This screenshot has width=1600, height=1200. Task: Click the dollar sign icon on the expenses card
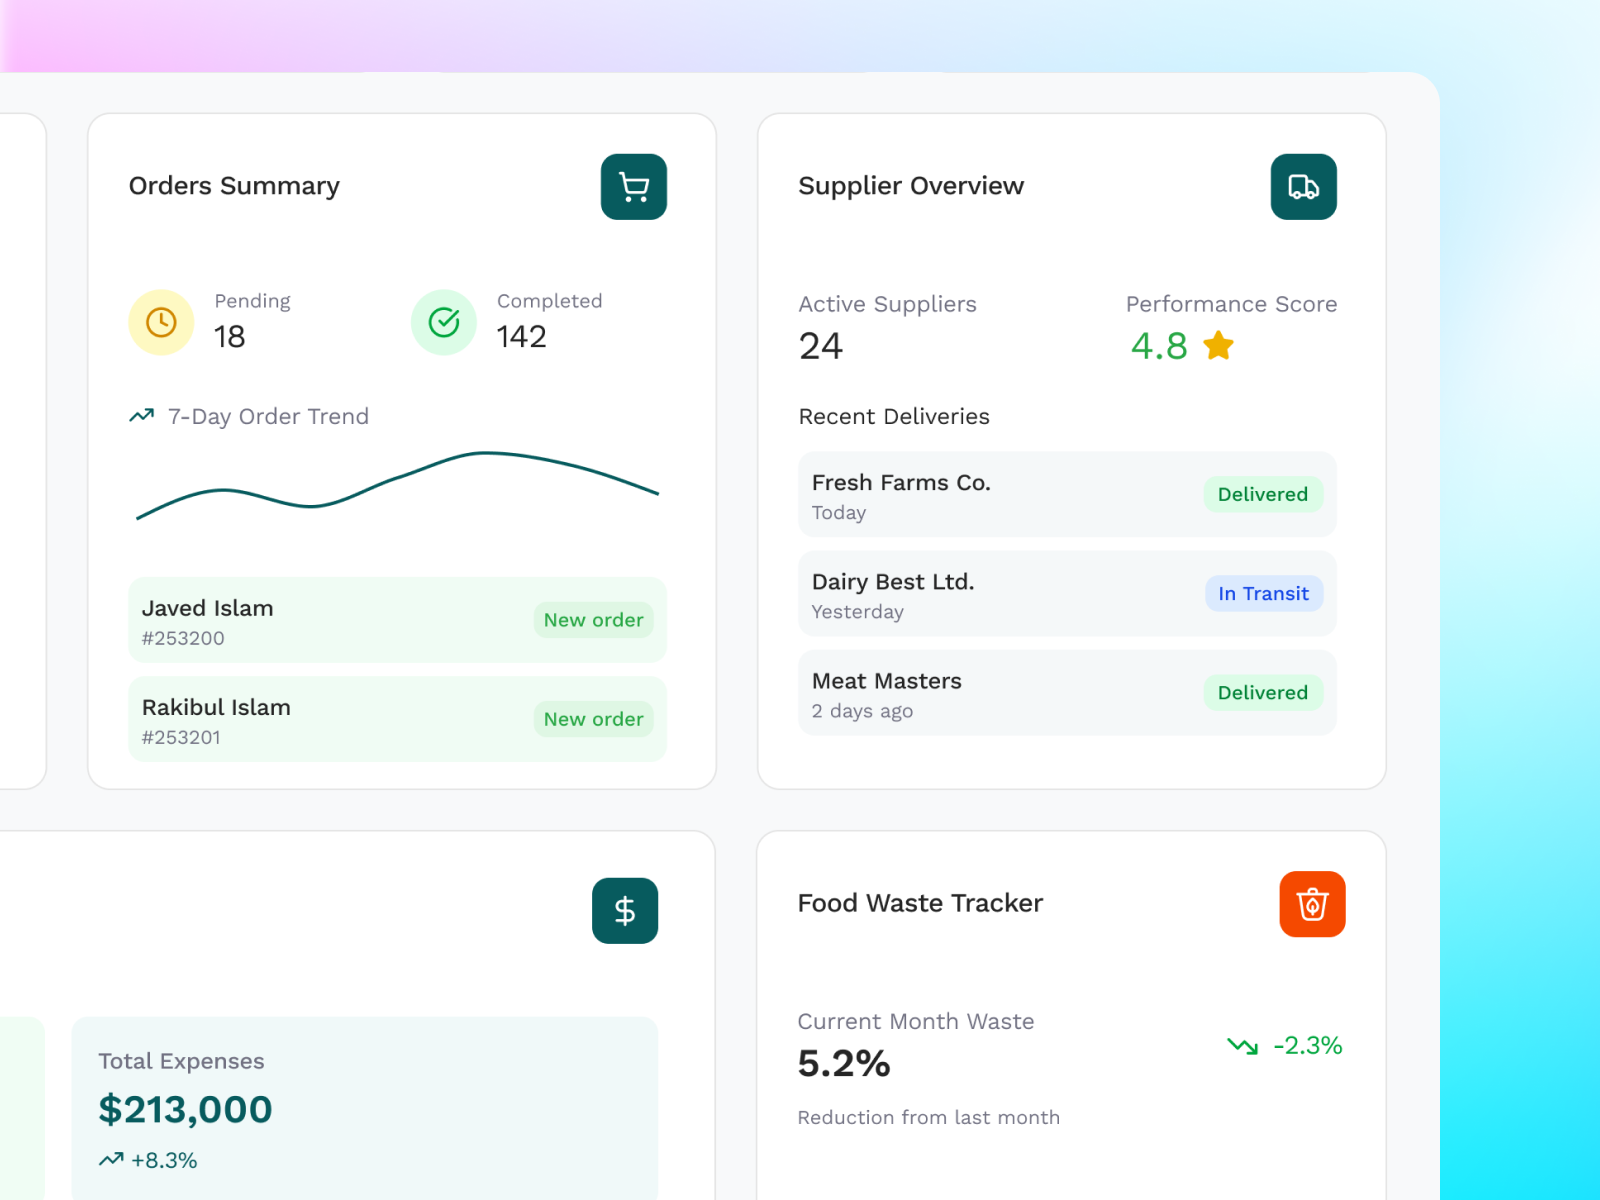(x=625, y=911)
